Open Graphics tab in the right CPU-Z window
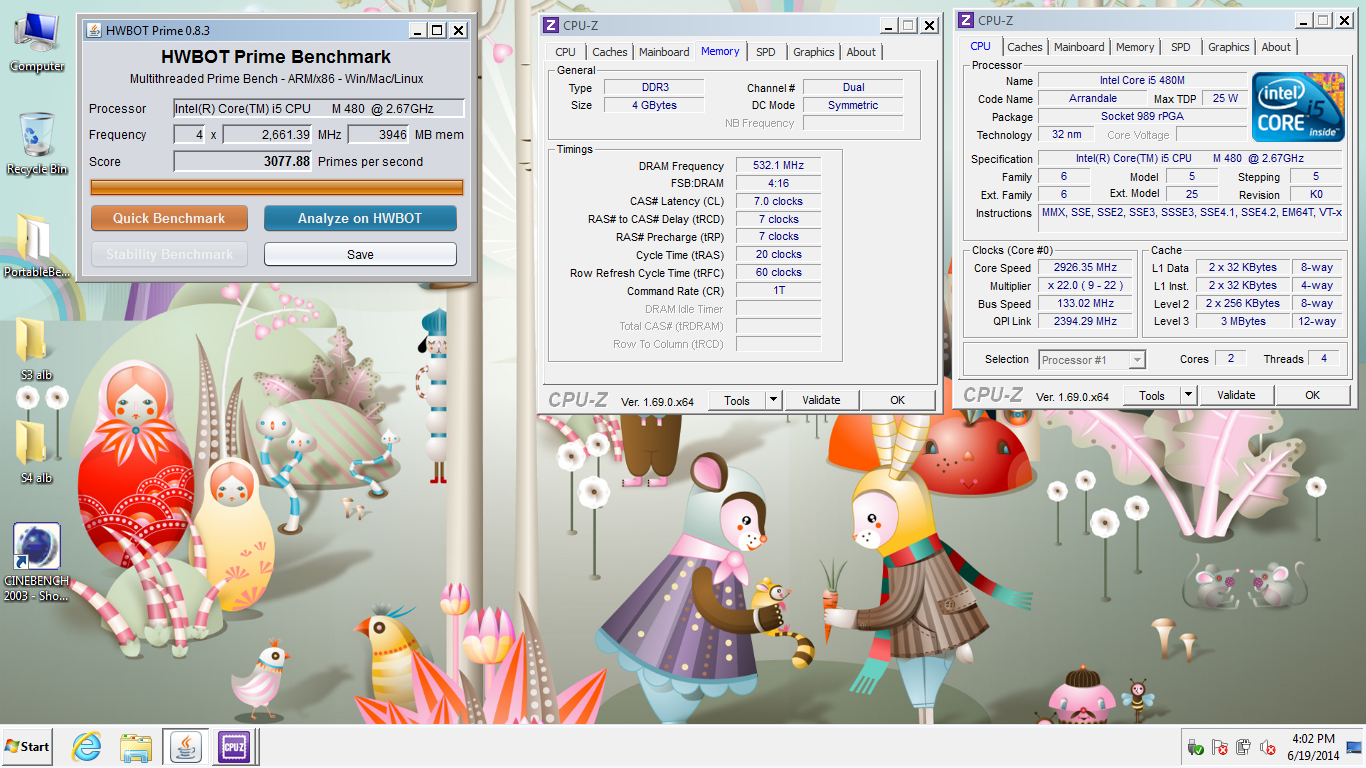Viewport: 1366px width, 768px height. [1228, 47]
